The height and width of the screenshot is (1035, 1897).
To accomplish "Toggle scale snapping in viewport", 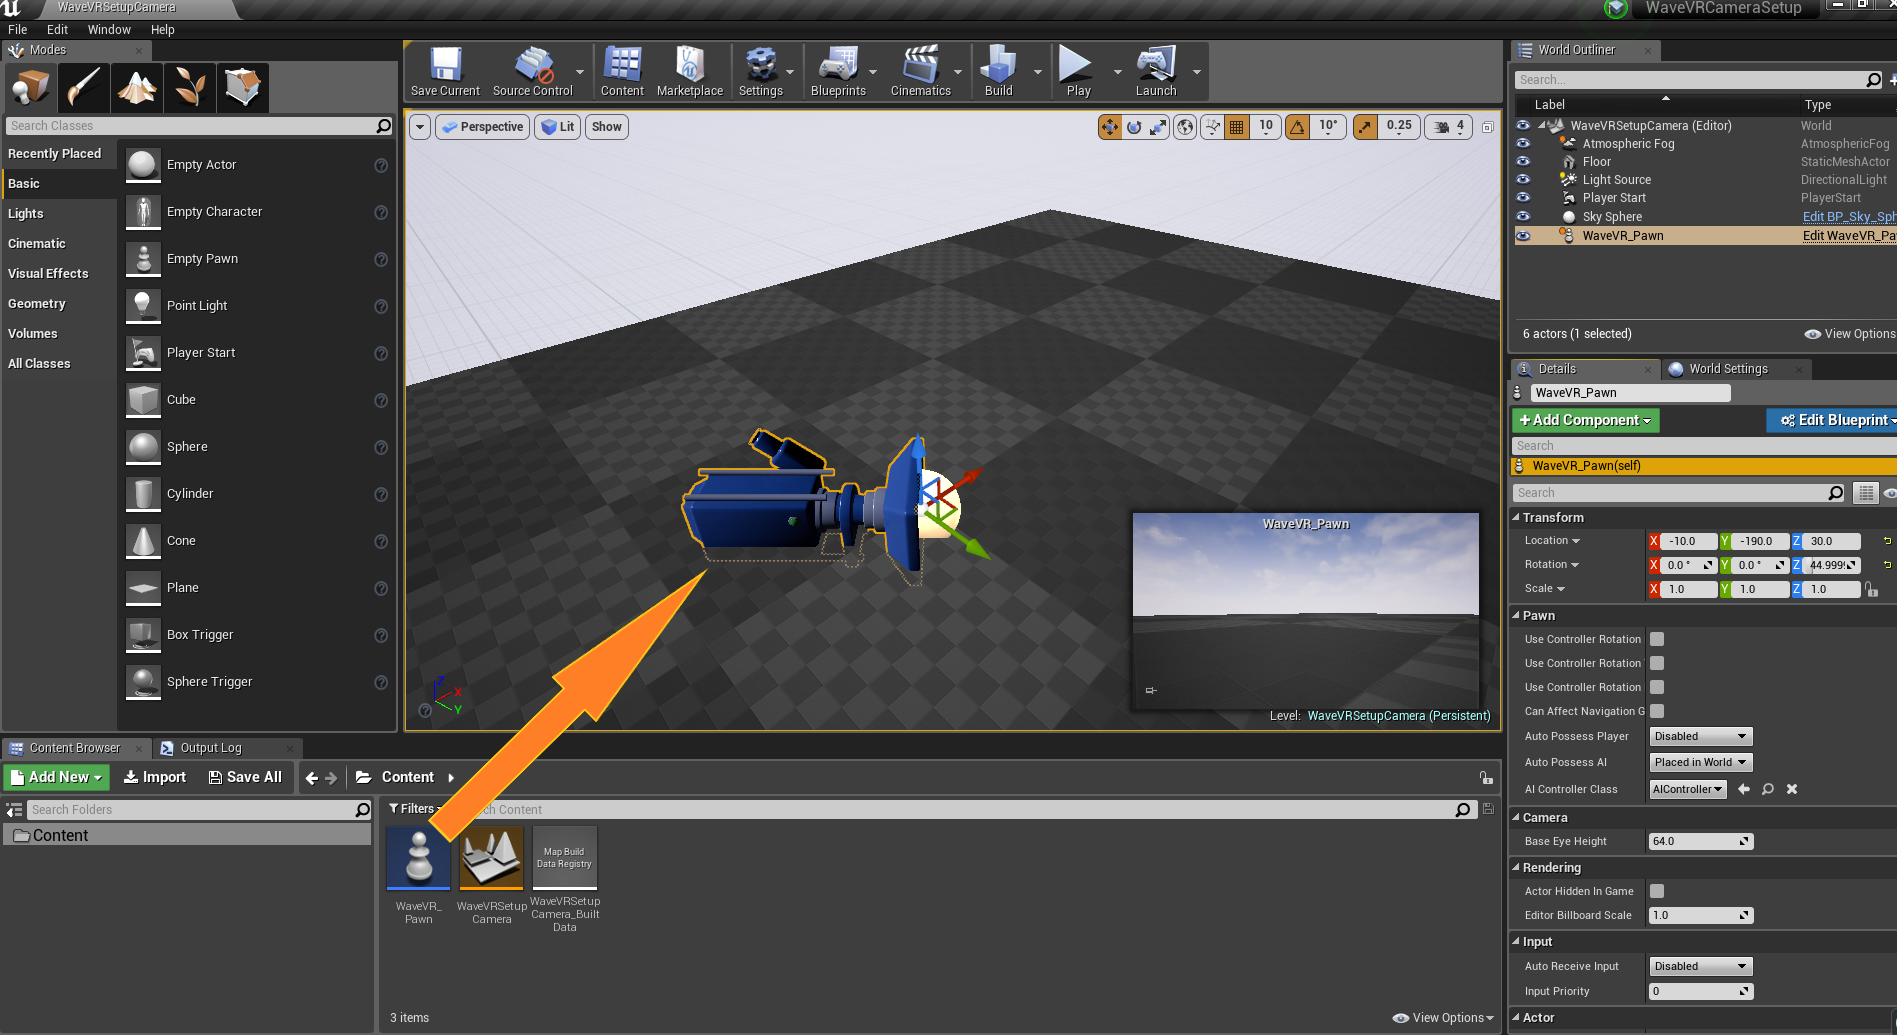I will coord(1365,127).
